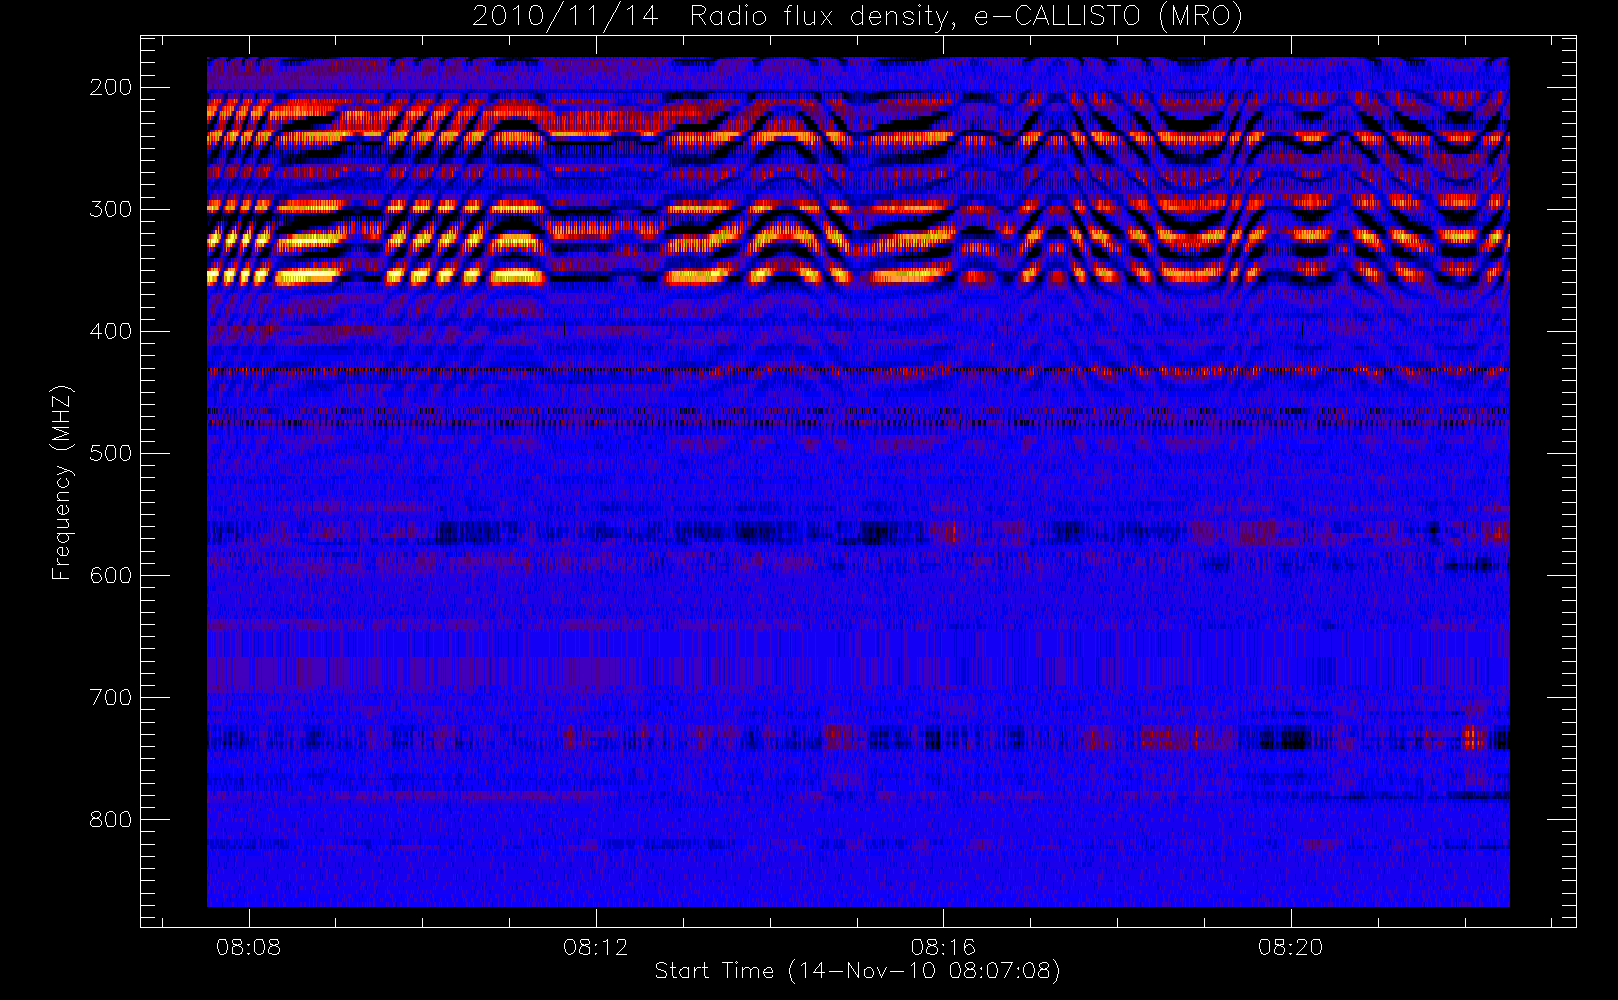Click the 08:08 time tick label
This screenshot has width=1618, height=1000.
click(248, 947)
